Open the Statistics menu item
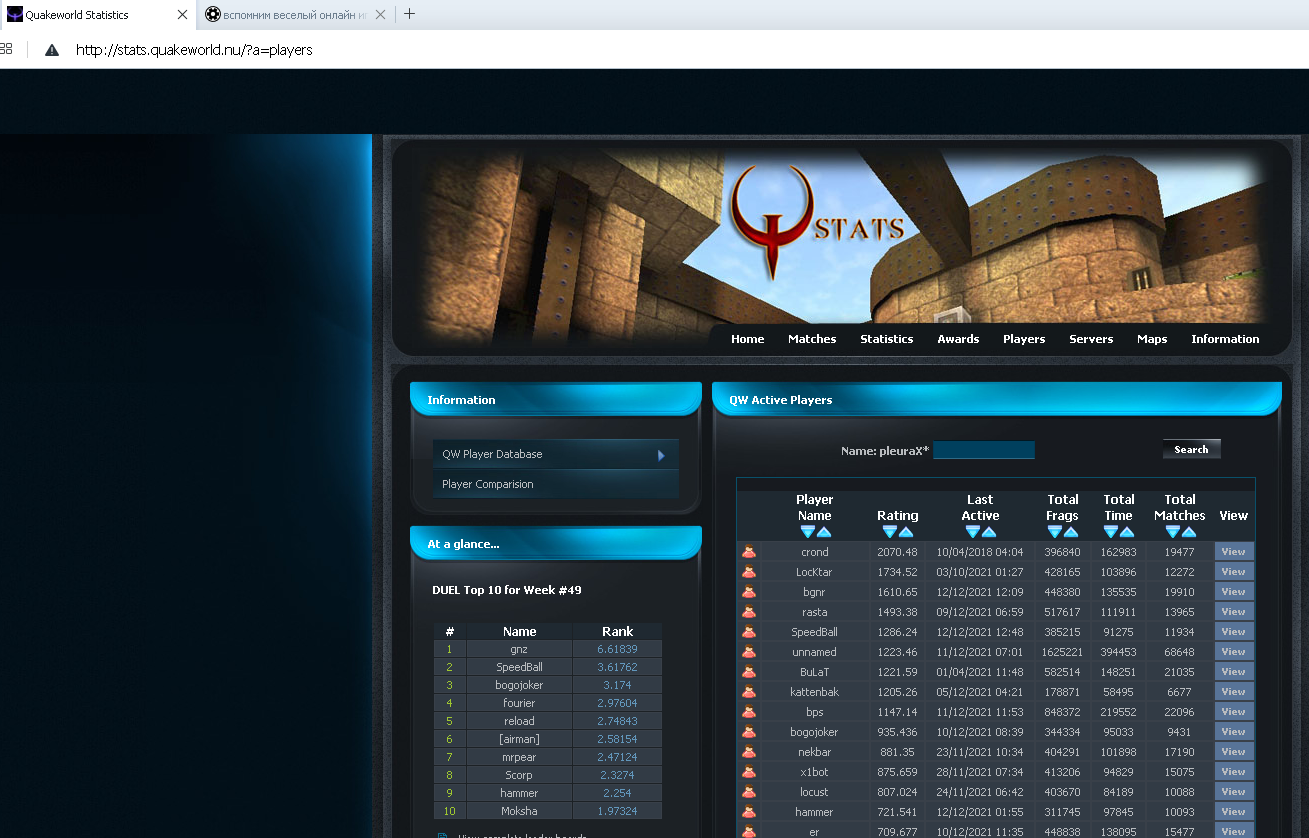 point(887,339)
